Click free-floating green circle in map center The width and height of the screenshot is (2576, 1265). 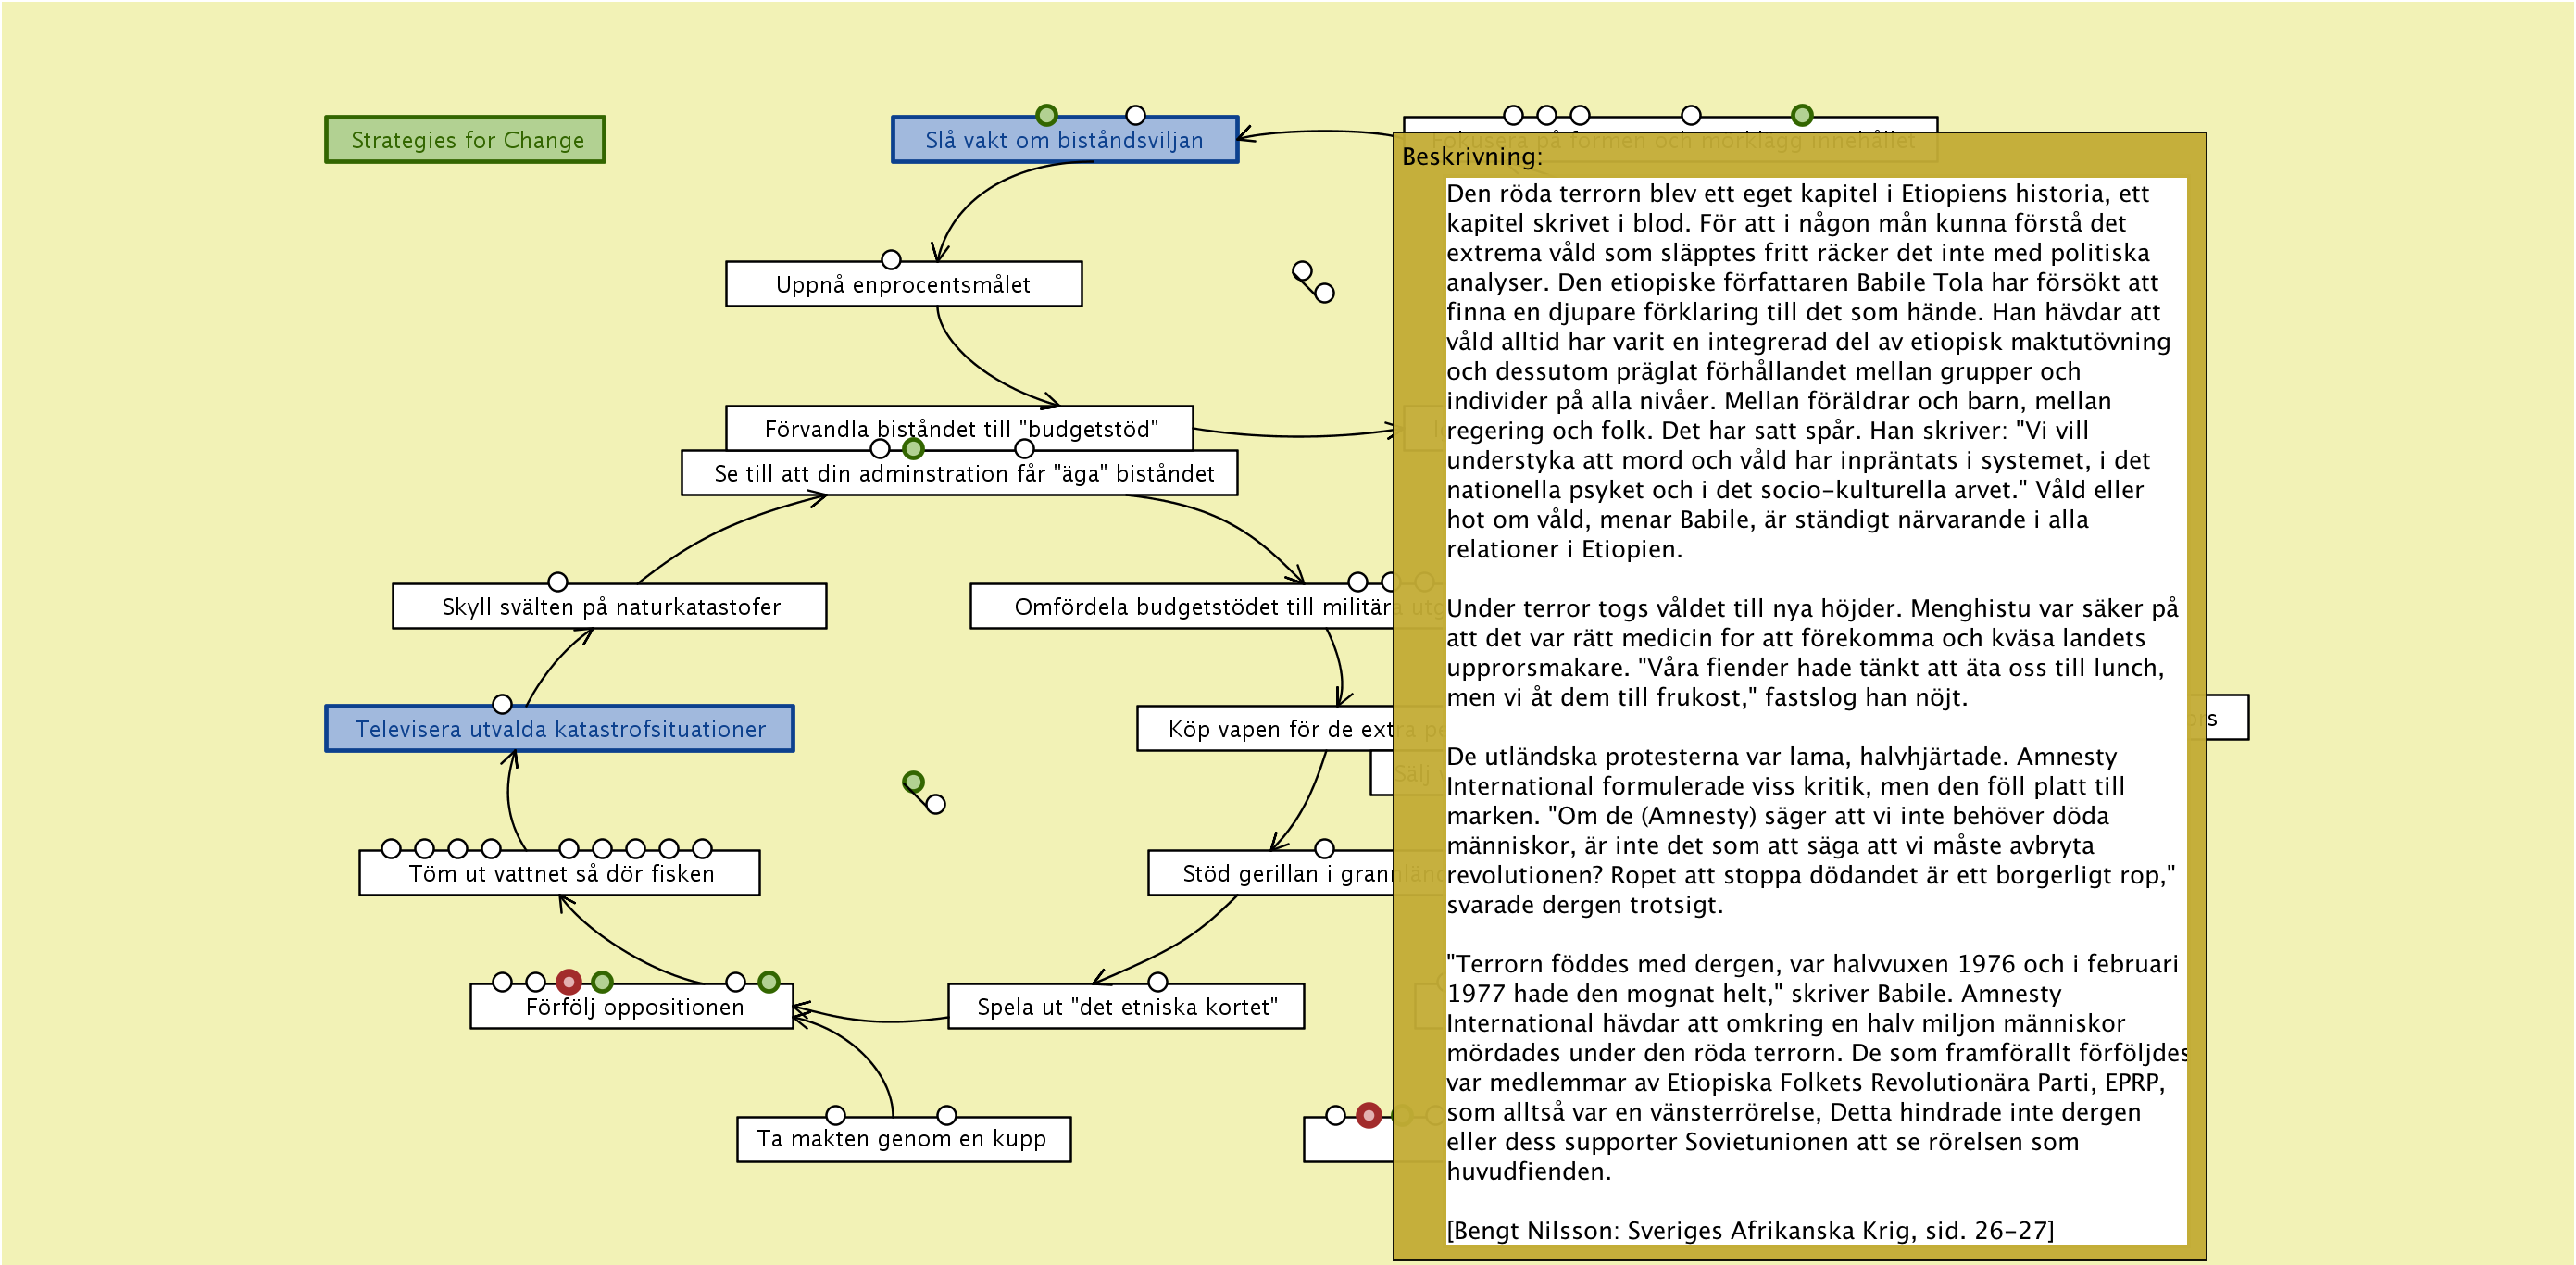pos(913,782)
